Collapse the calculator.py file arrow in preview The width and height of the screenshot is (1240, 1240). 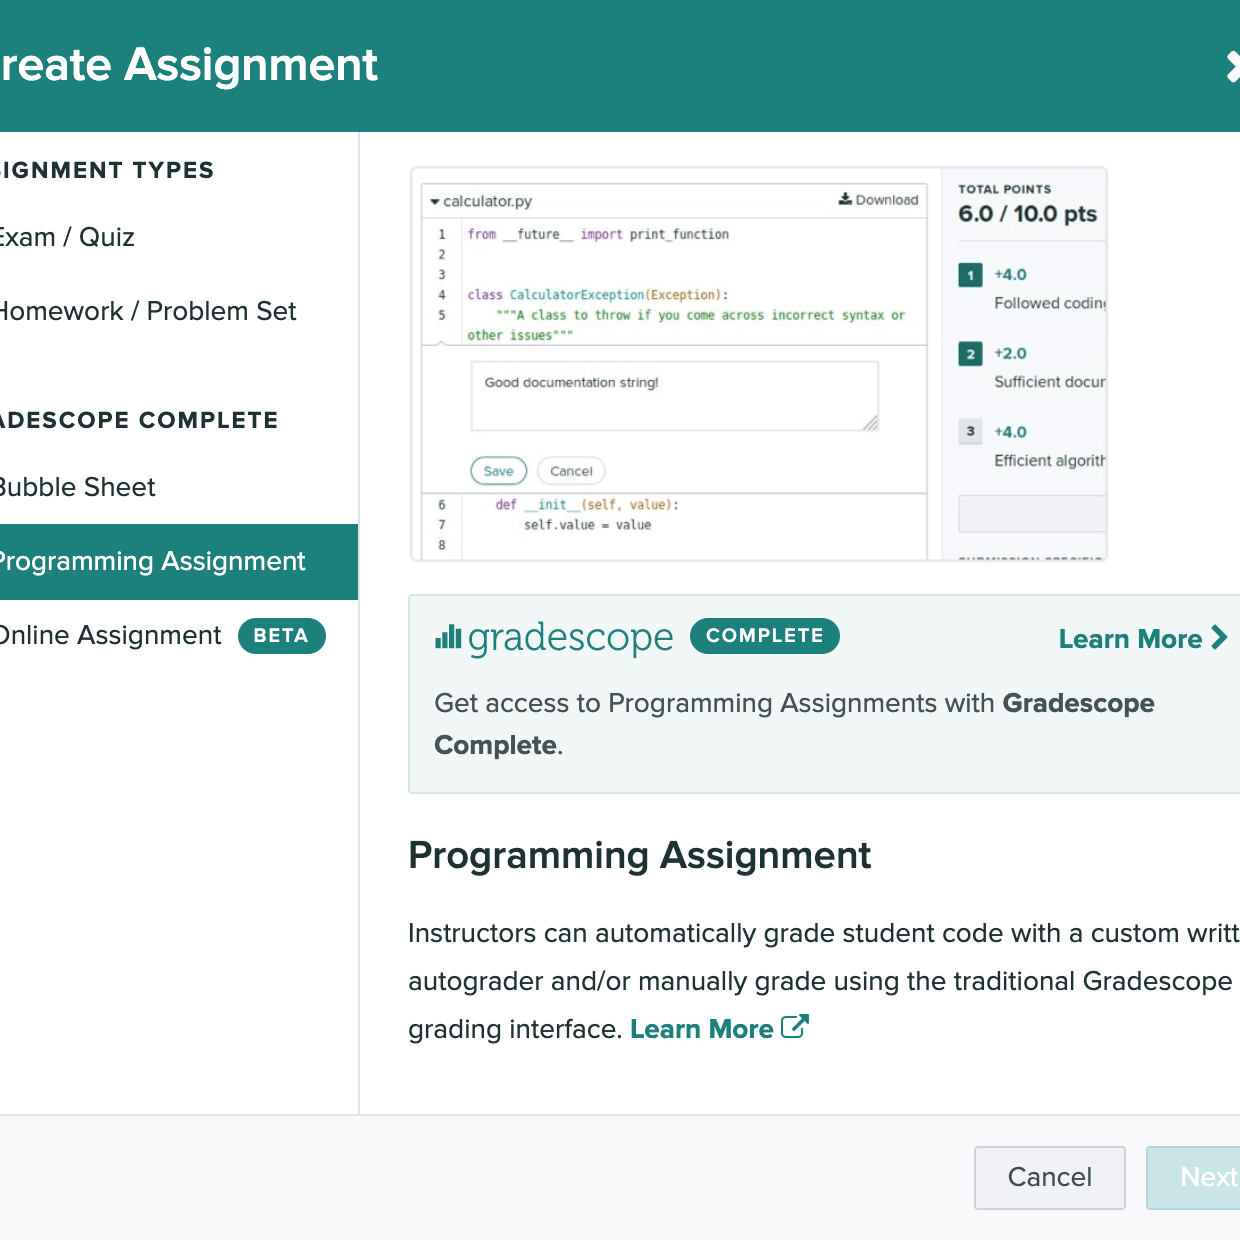(435, 202)
